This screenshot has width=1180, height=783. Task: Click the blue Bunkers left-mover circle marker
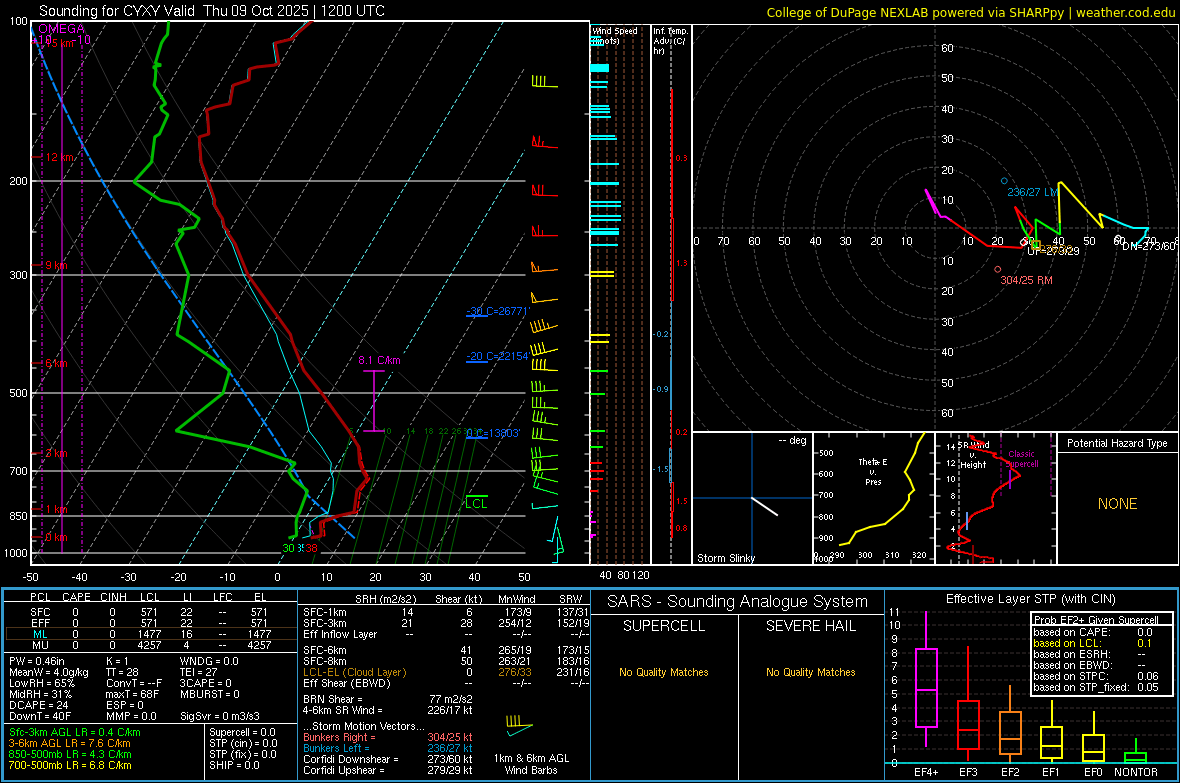(1004, 181)
